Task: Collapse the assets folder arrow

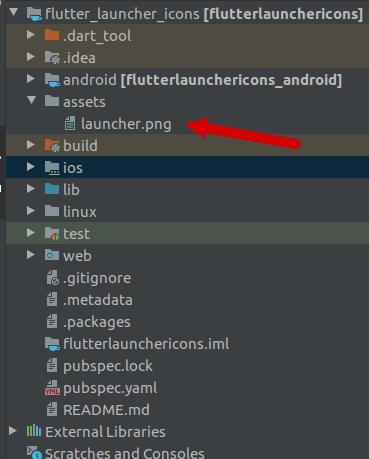Action: [31, 100]
